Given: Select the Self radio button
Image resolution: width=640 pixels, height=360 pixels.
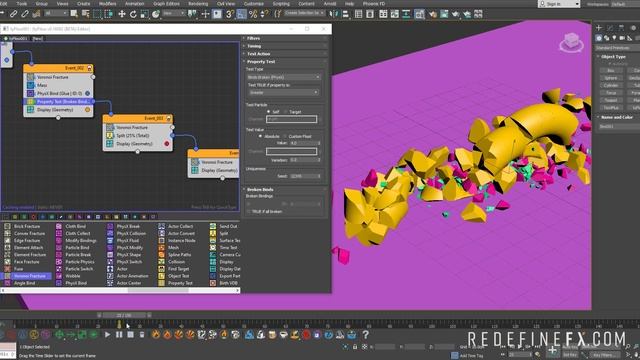Looking at the screenshot, I should [x=269, y=111].
